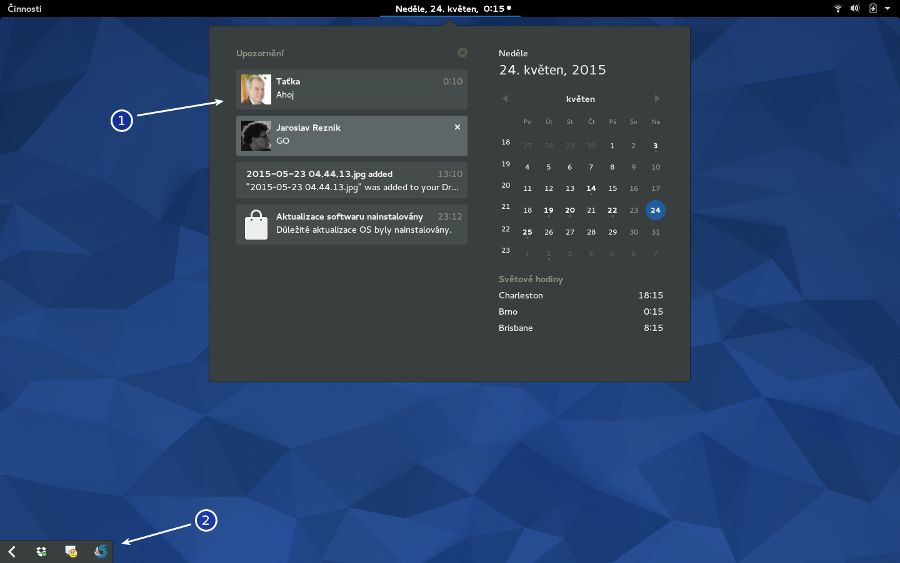Screen dimensions: 900x563
Task: Open the 2015-05-23 04.44.13.jpg added notification
Action: click(351, 180)
